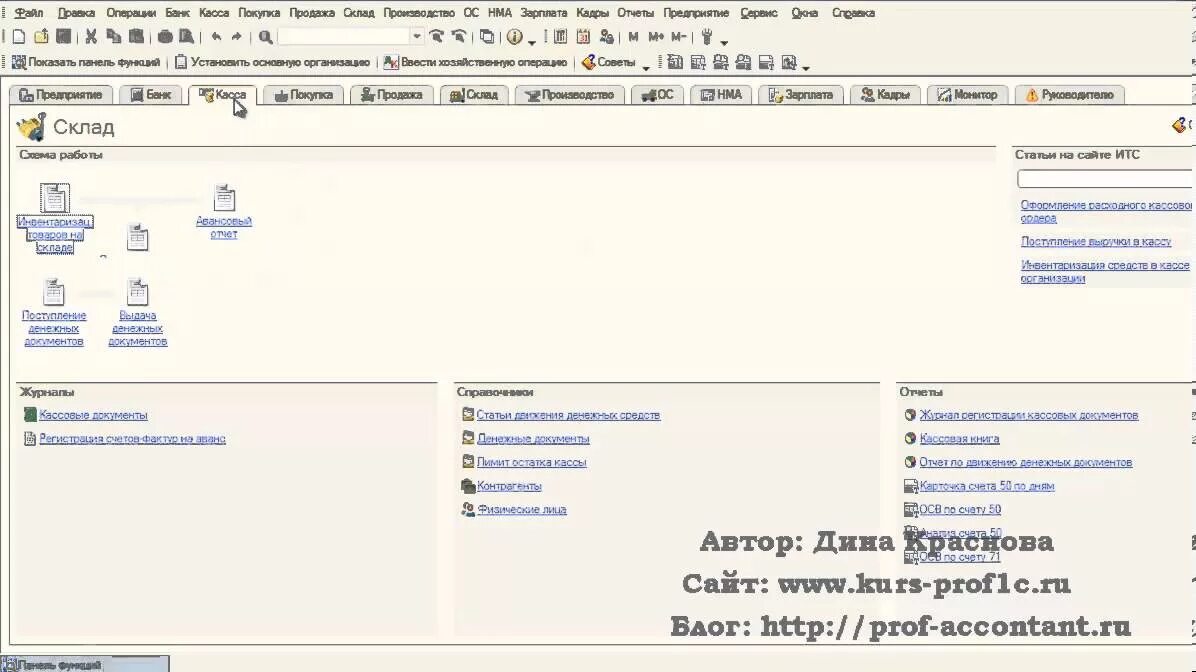Screen dimensions: 1196x672
Task: Open the Контрагенты reference link
Action: point(509,486)
